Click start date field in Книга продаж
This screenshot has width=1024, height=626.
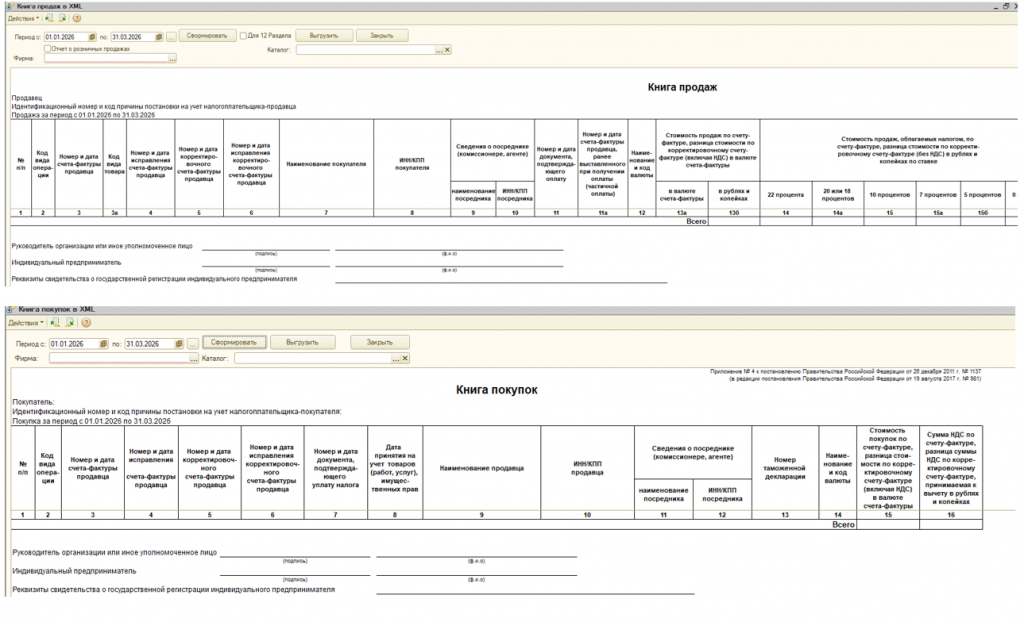pos(66,37)
